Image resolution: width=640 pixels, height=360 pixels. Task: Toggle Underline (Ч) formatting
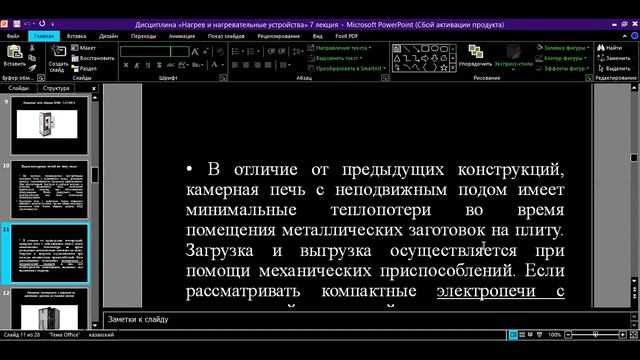coord(148,65)
